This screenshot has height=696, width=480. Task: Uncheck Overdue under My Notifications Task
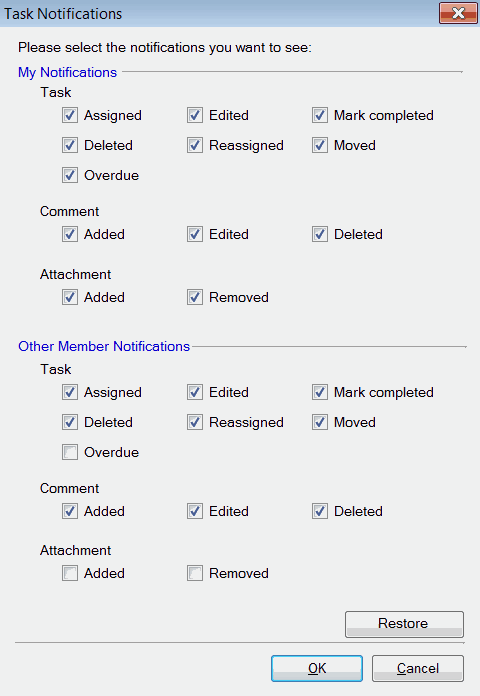point(70,175)
